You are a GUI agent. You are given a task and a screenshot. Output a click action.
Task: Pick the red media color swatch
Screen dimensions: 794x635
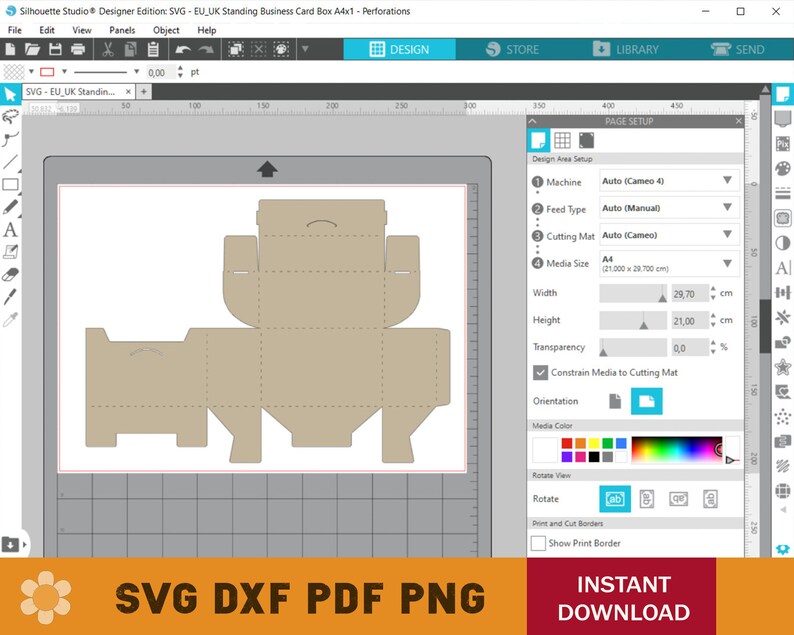point(567,443)
